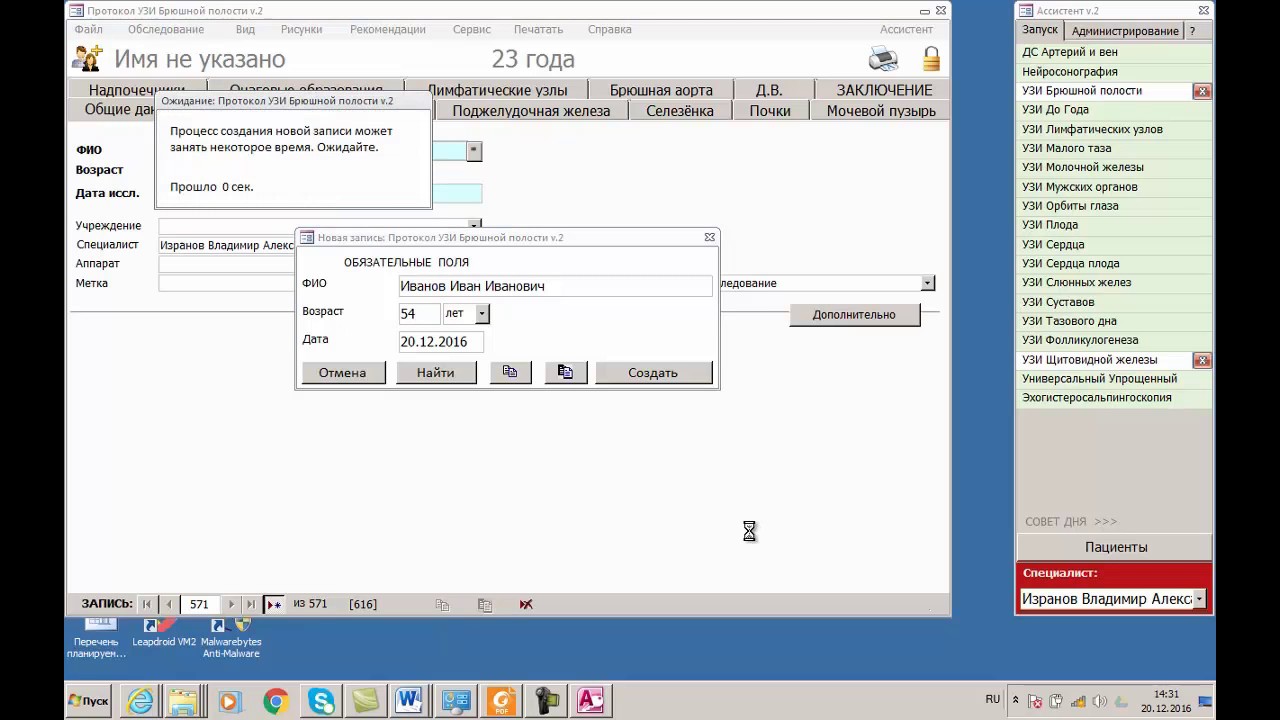
Task: Click the Создать button
Action: tap(653, 372)
